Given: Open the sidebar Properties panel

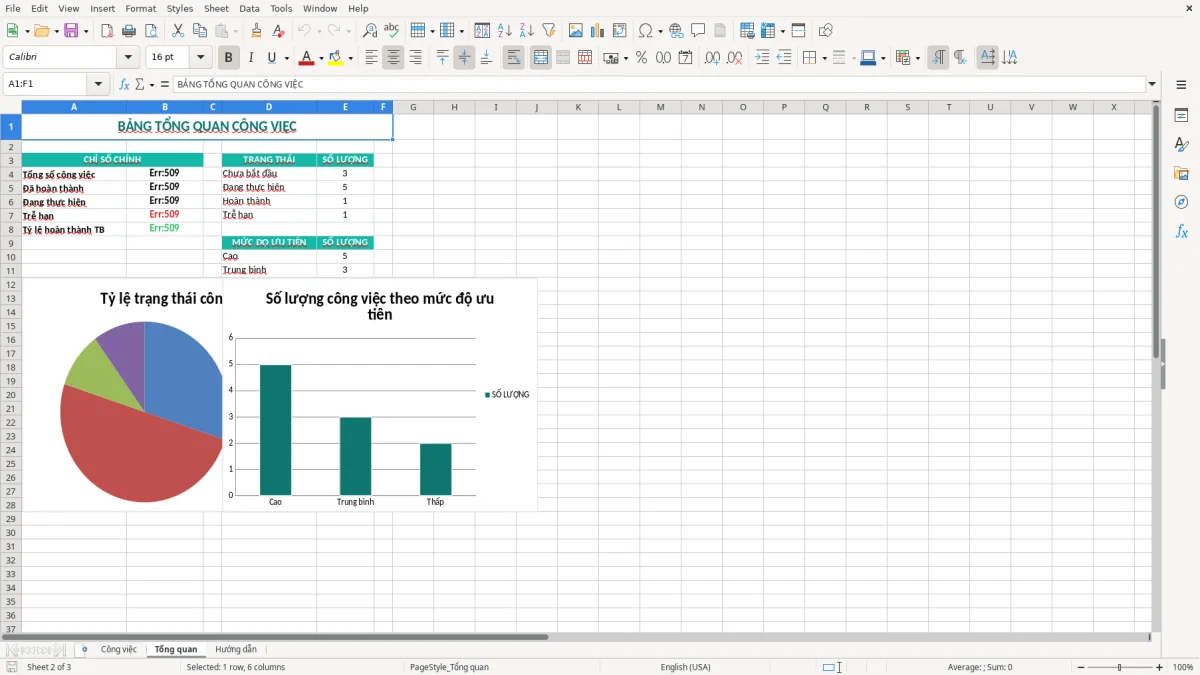Looking at the screenshot, I should tap(1181, 116).
